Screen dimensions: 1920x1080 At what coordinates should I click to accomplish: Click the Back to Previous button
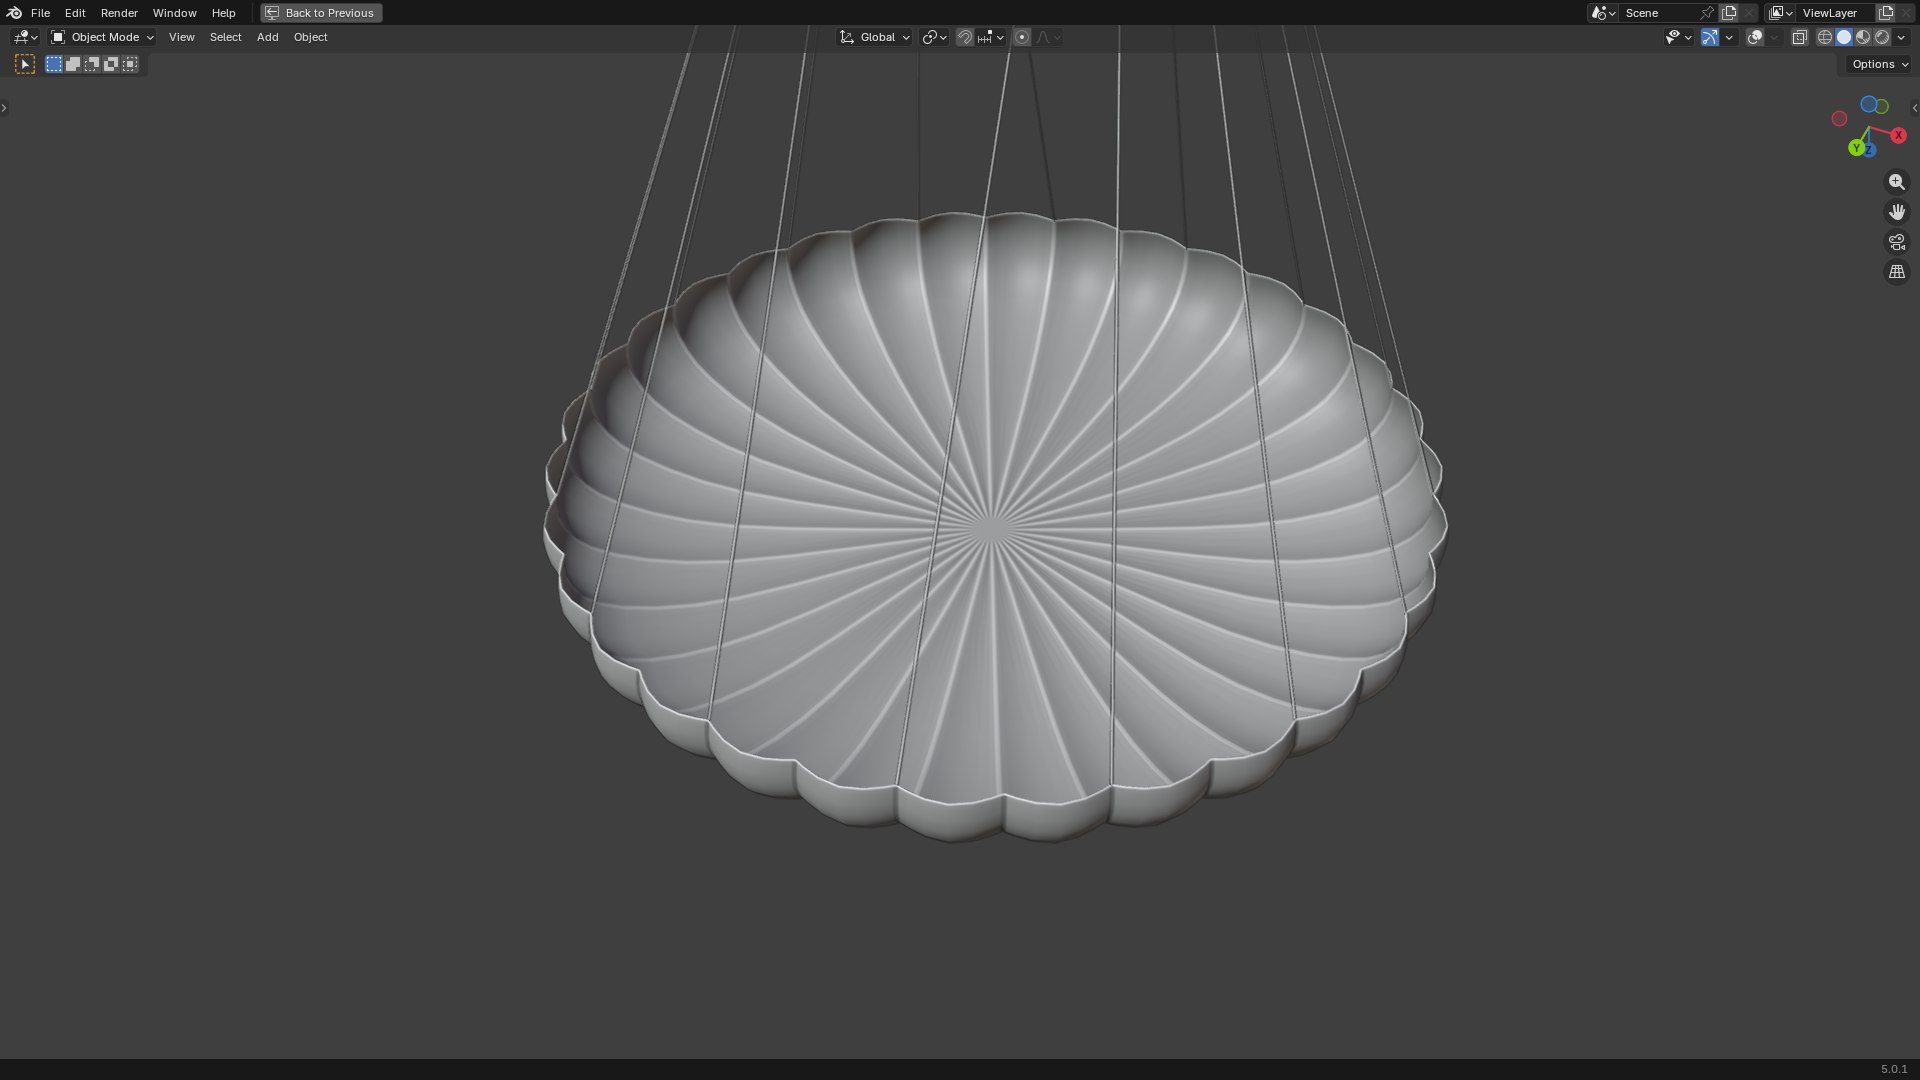[x=321, y=13]
